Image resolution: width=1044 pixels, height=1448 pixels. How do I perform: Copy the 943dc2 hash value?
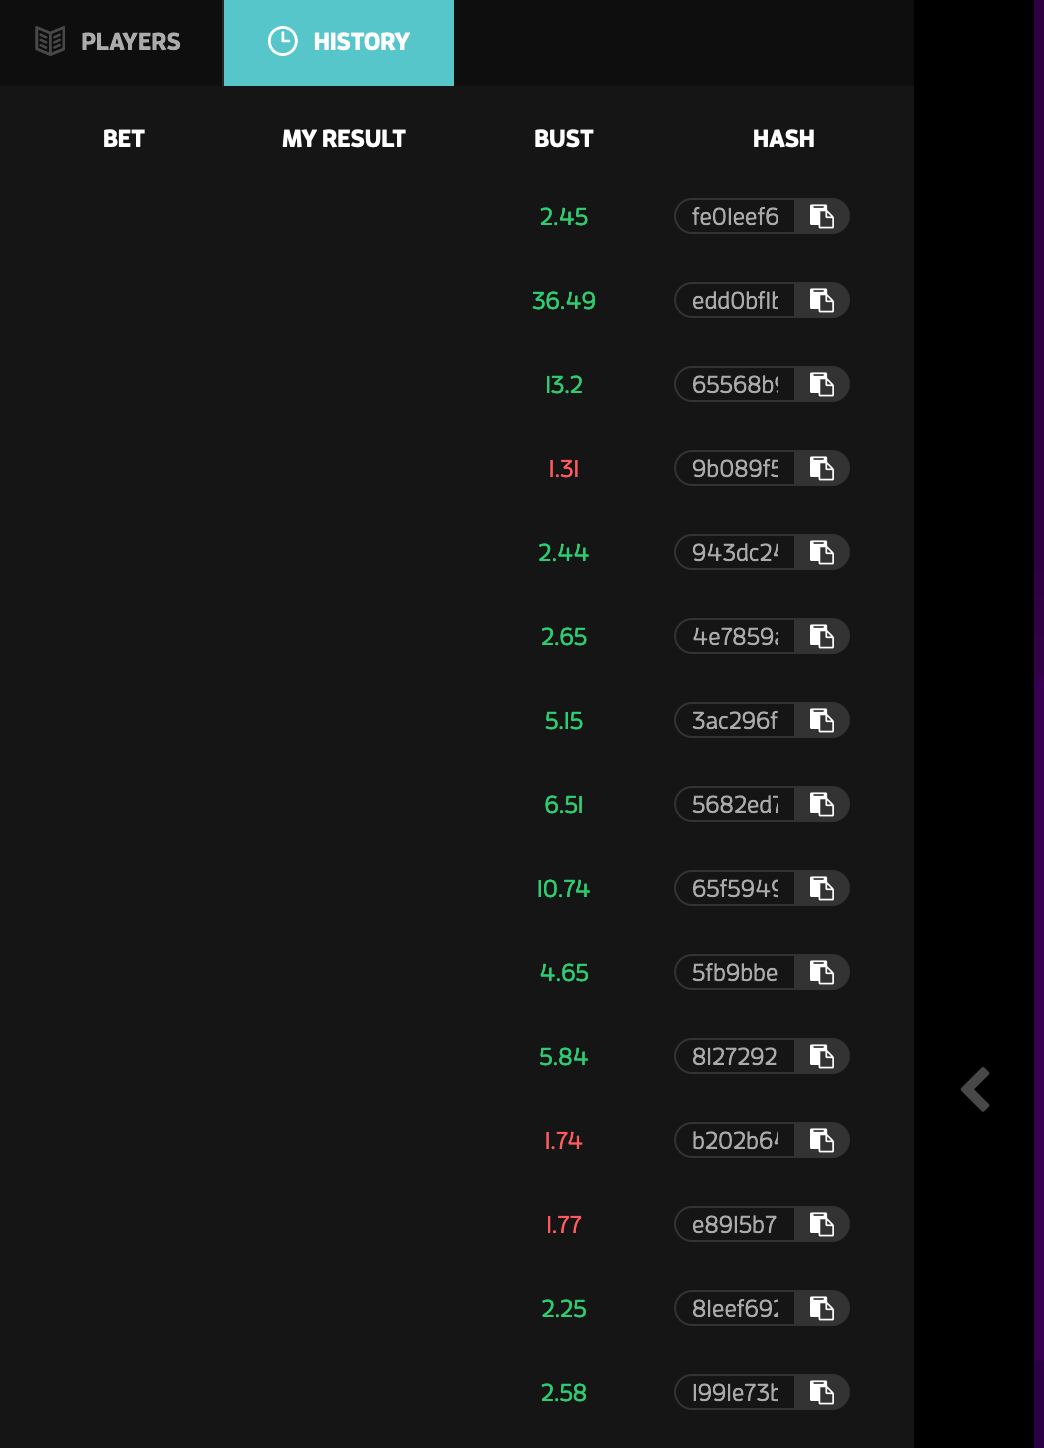coord(822,552)
